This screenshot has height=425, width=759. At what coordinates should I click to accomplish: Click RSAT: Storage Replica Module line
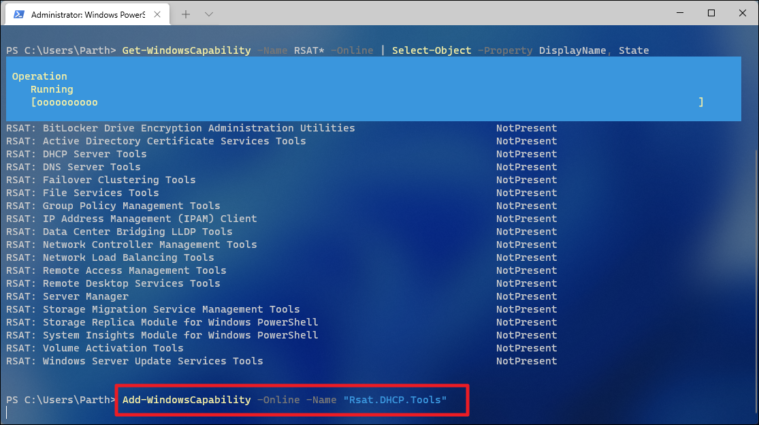click(x=162, y=322)
